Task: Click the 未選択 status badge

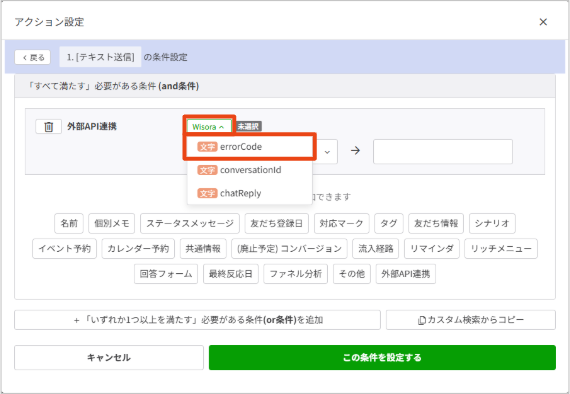Action: click(x=249, y=126)
